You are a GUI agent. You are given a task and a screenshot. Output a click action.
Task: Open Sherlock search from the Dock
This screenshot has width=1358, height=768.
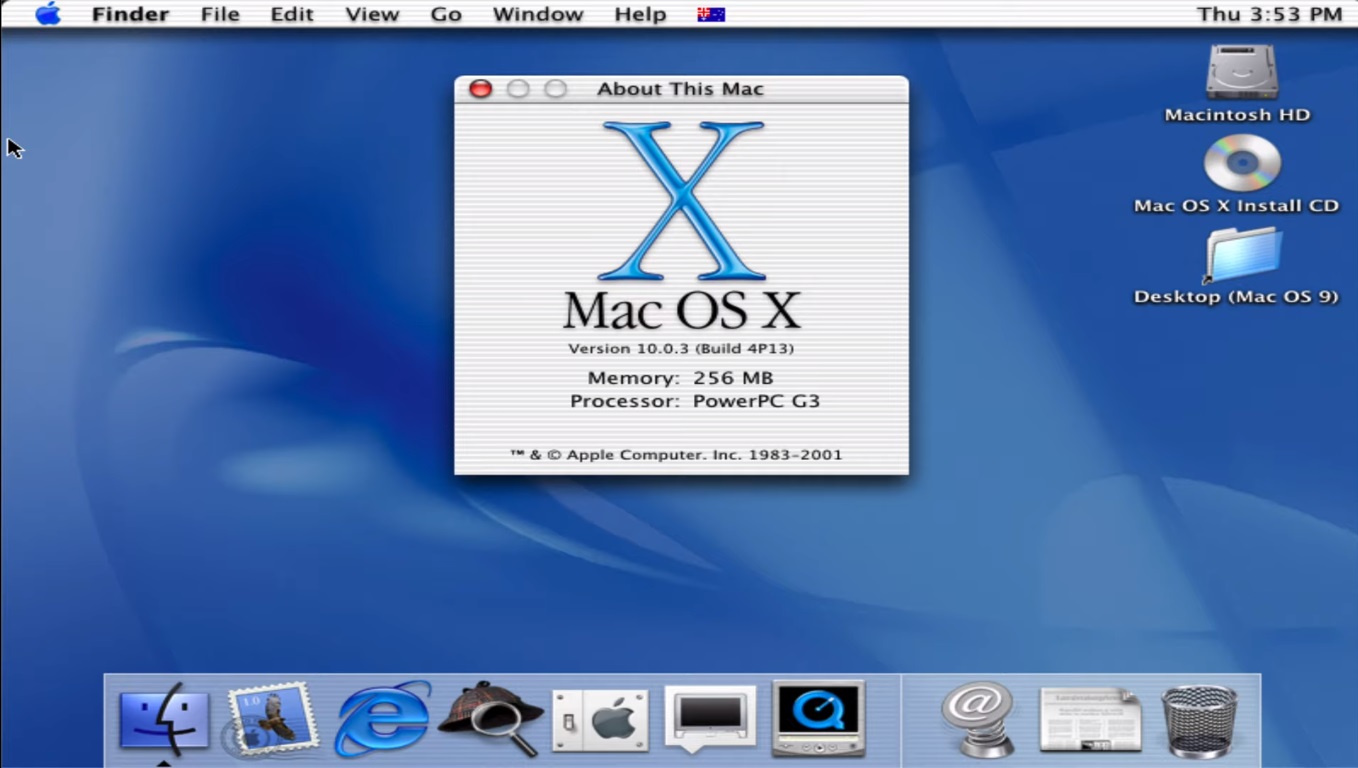[491, 720]
